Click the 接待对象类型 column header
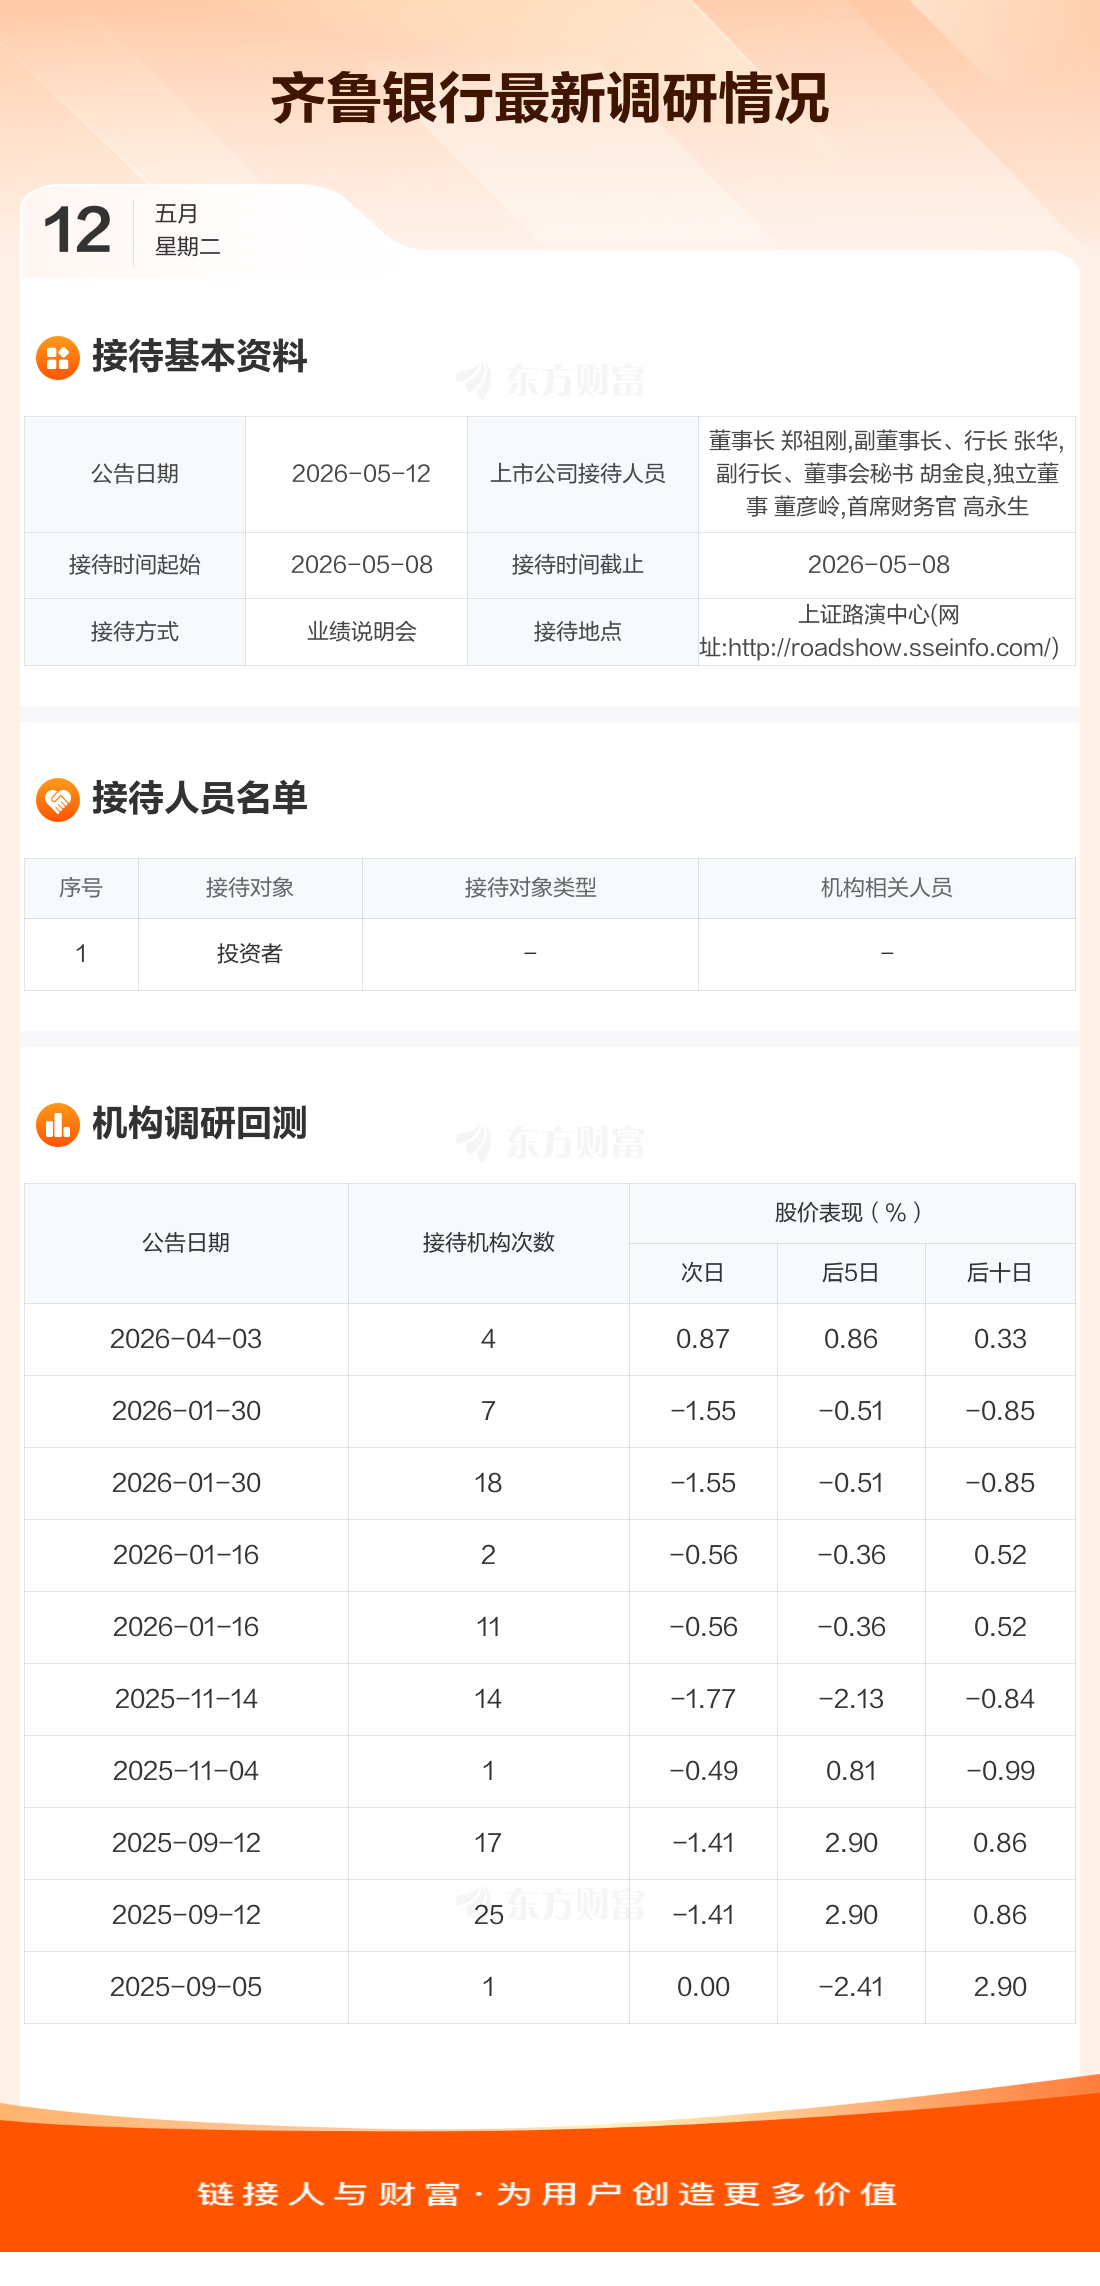 tap(530, 888)
